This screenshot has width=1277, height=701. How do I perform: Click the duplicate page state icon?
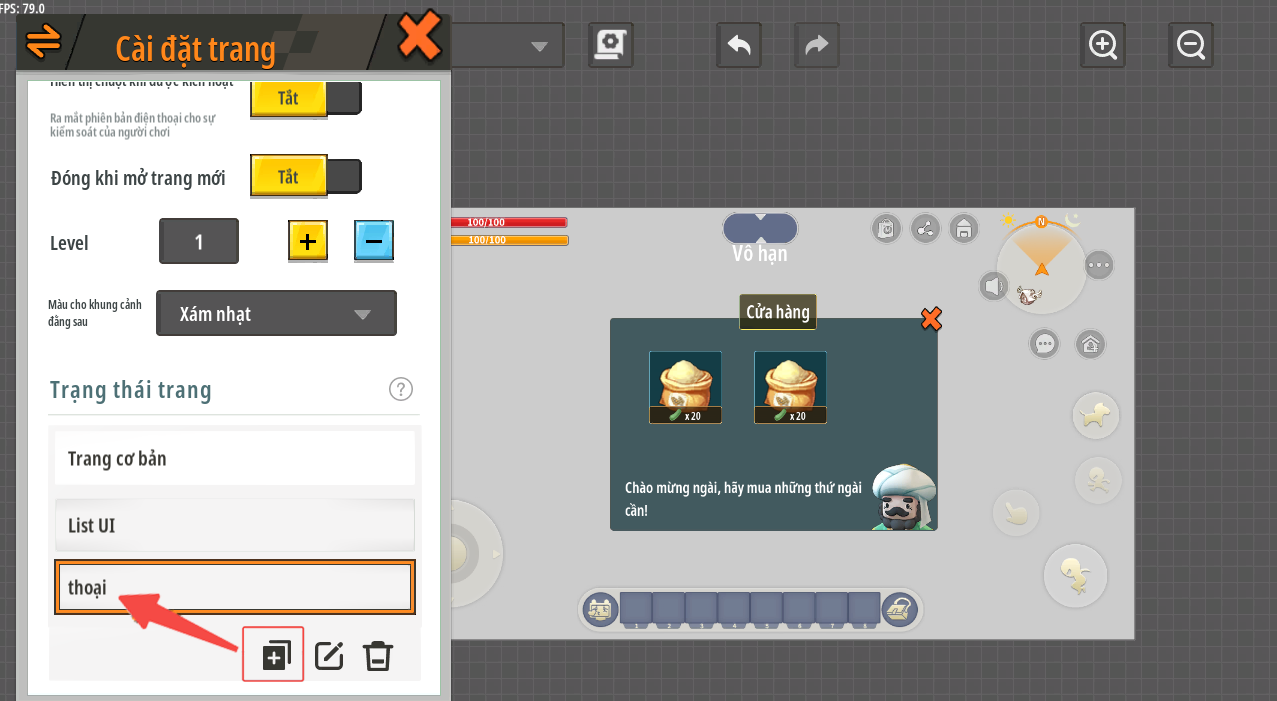click(273, 655)
